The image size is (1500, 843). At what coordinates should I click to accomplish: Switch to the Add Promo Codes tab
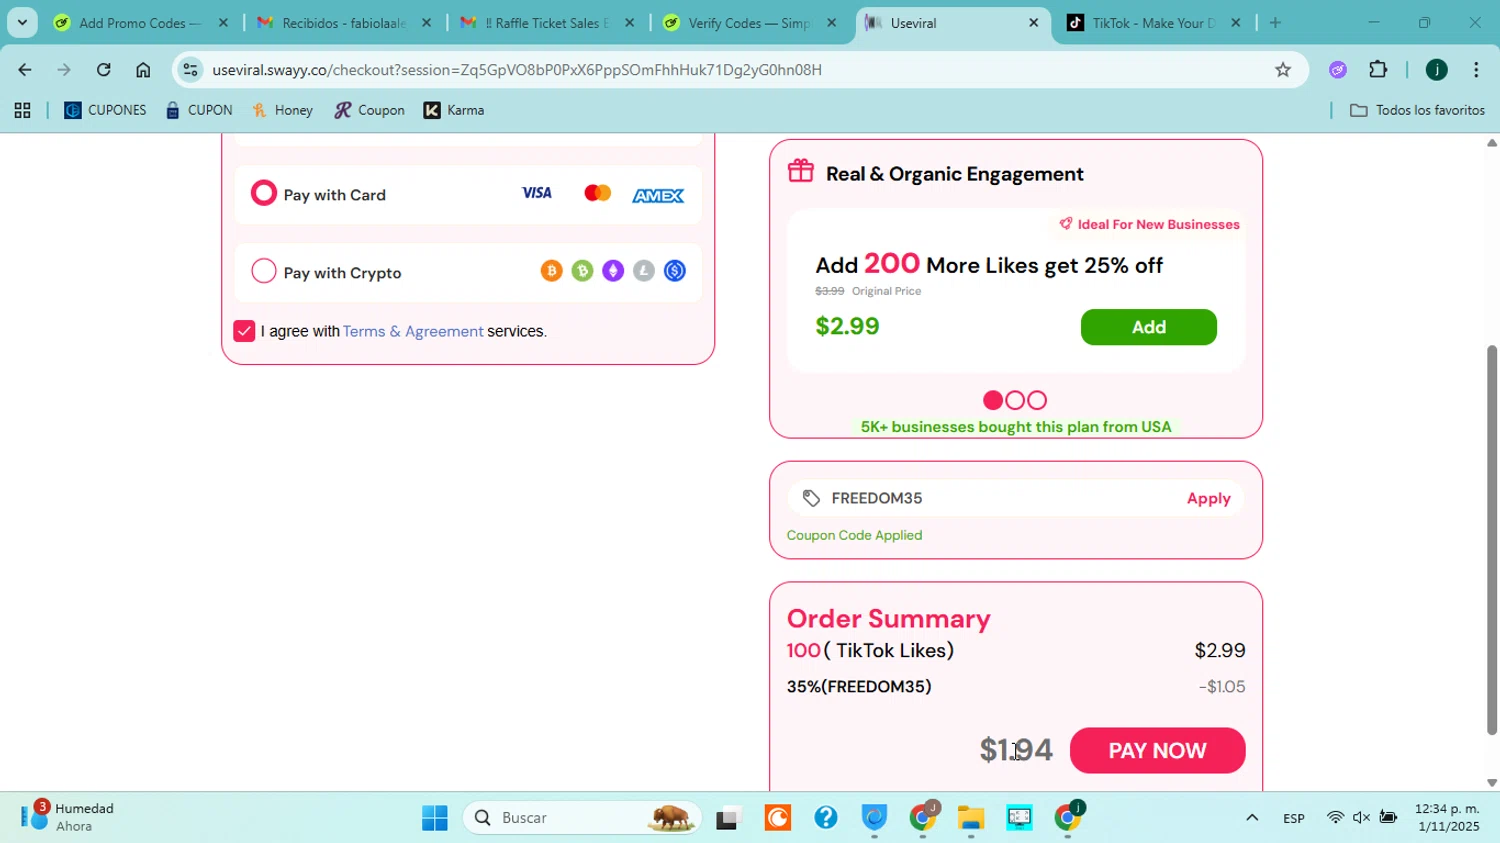(140, 22)
